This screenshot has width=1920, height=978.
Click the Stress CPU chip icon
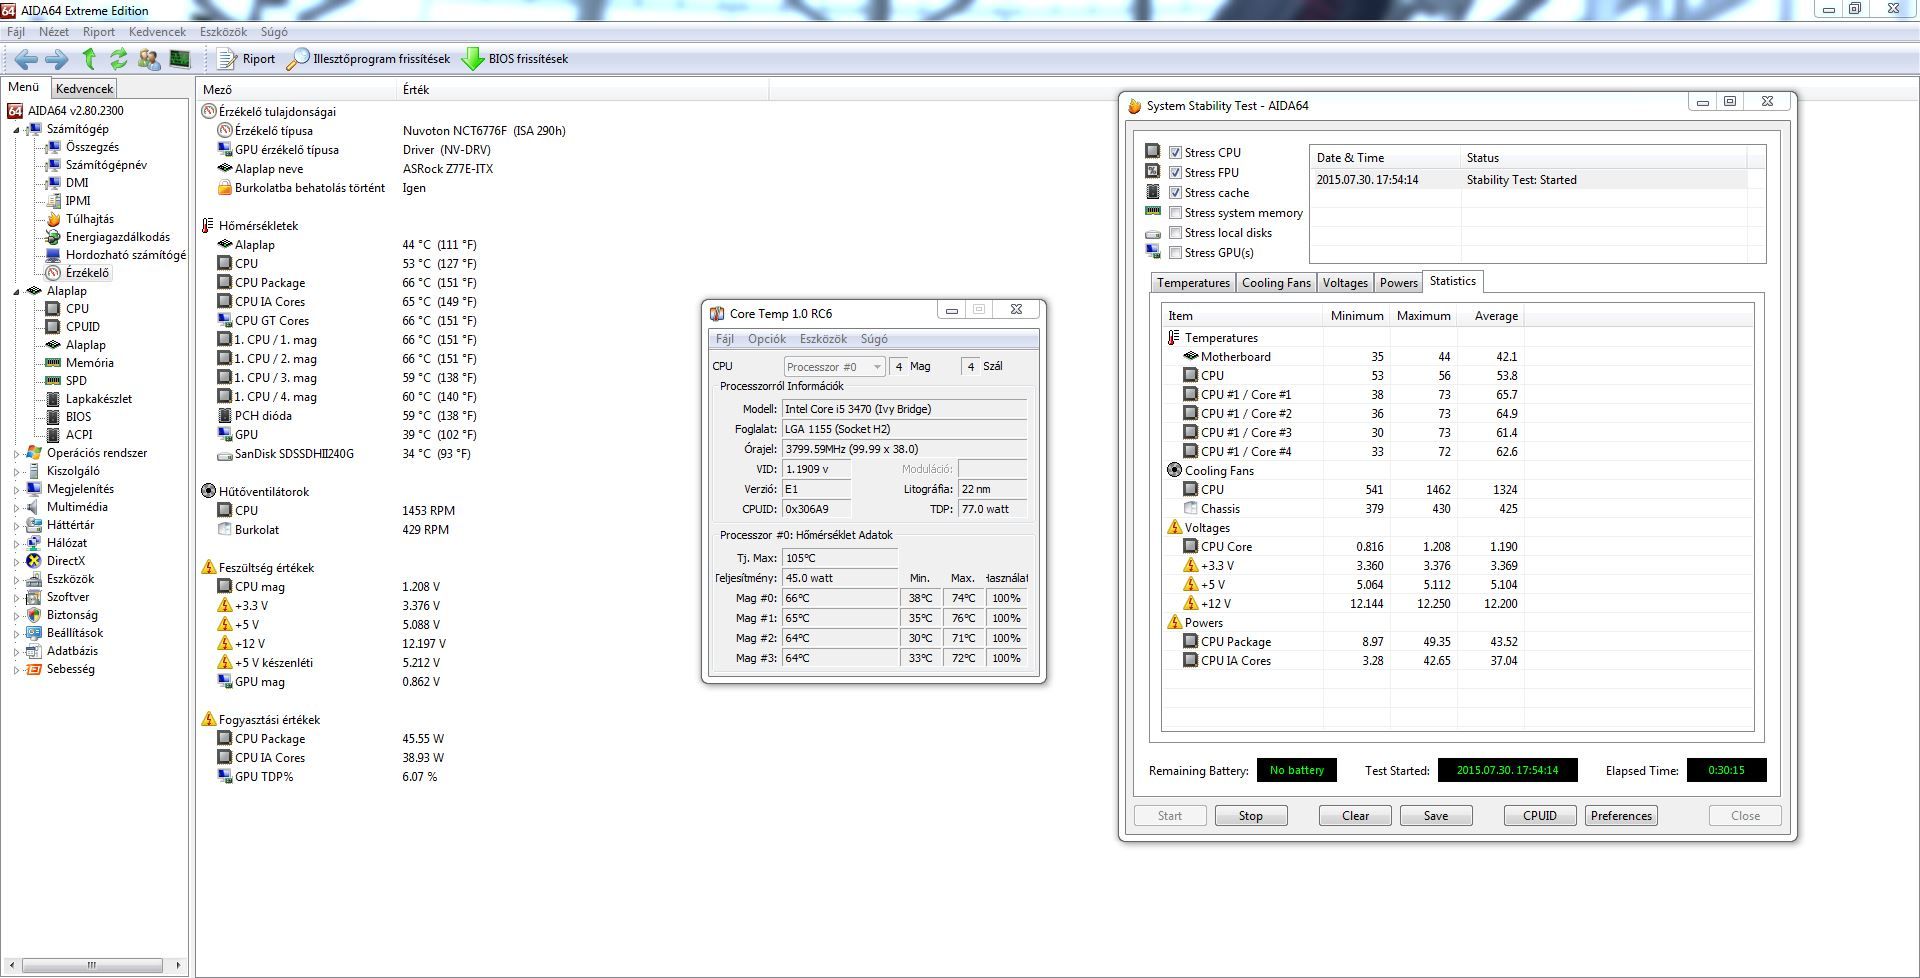tap(1152, 152)
